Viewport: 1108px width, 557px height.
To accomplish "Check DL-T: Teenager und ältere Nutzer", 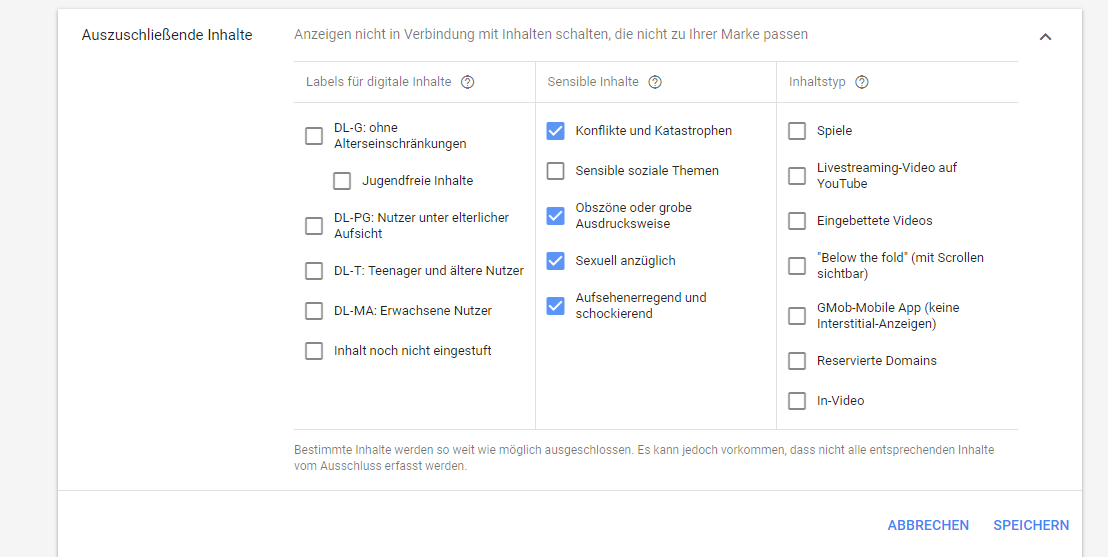I will tap(314, 271).
